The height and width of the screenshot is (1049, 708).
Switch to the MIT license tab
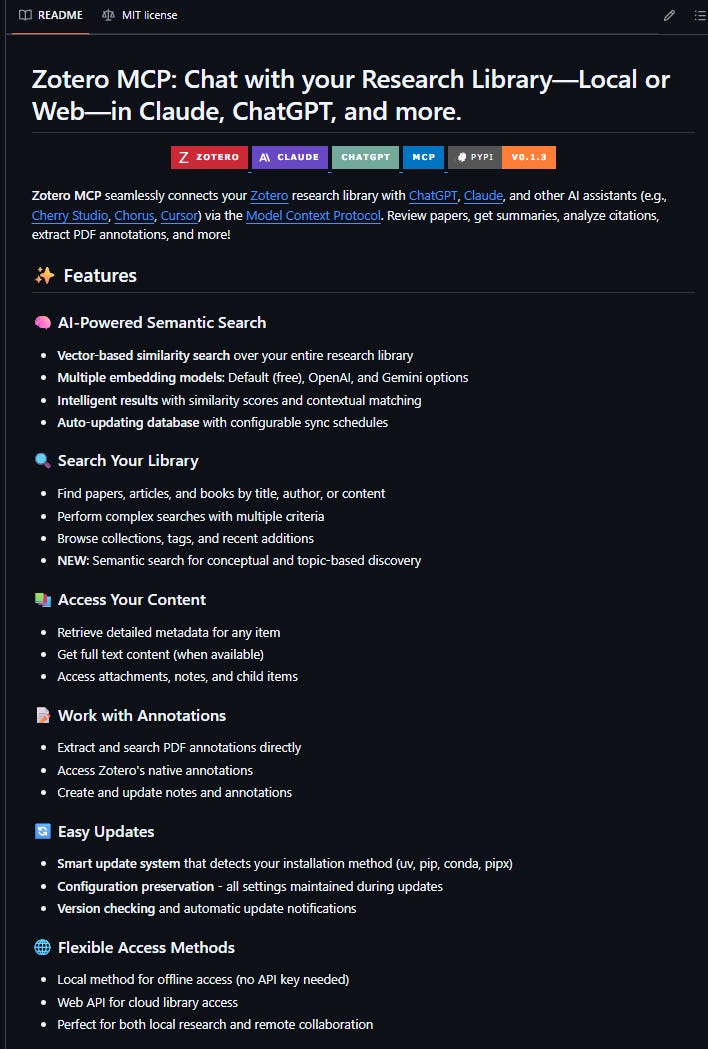click(140, 15)
